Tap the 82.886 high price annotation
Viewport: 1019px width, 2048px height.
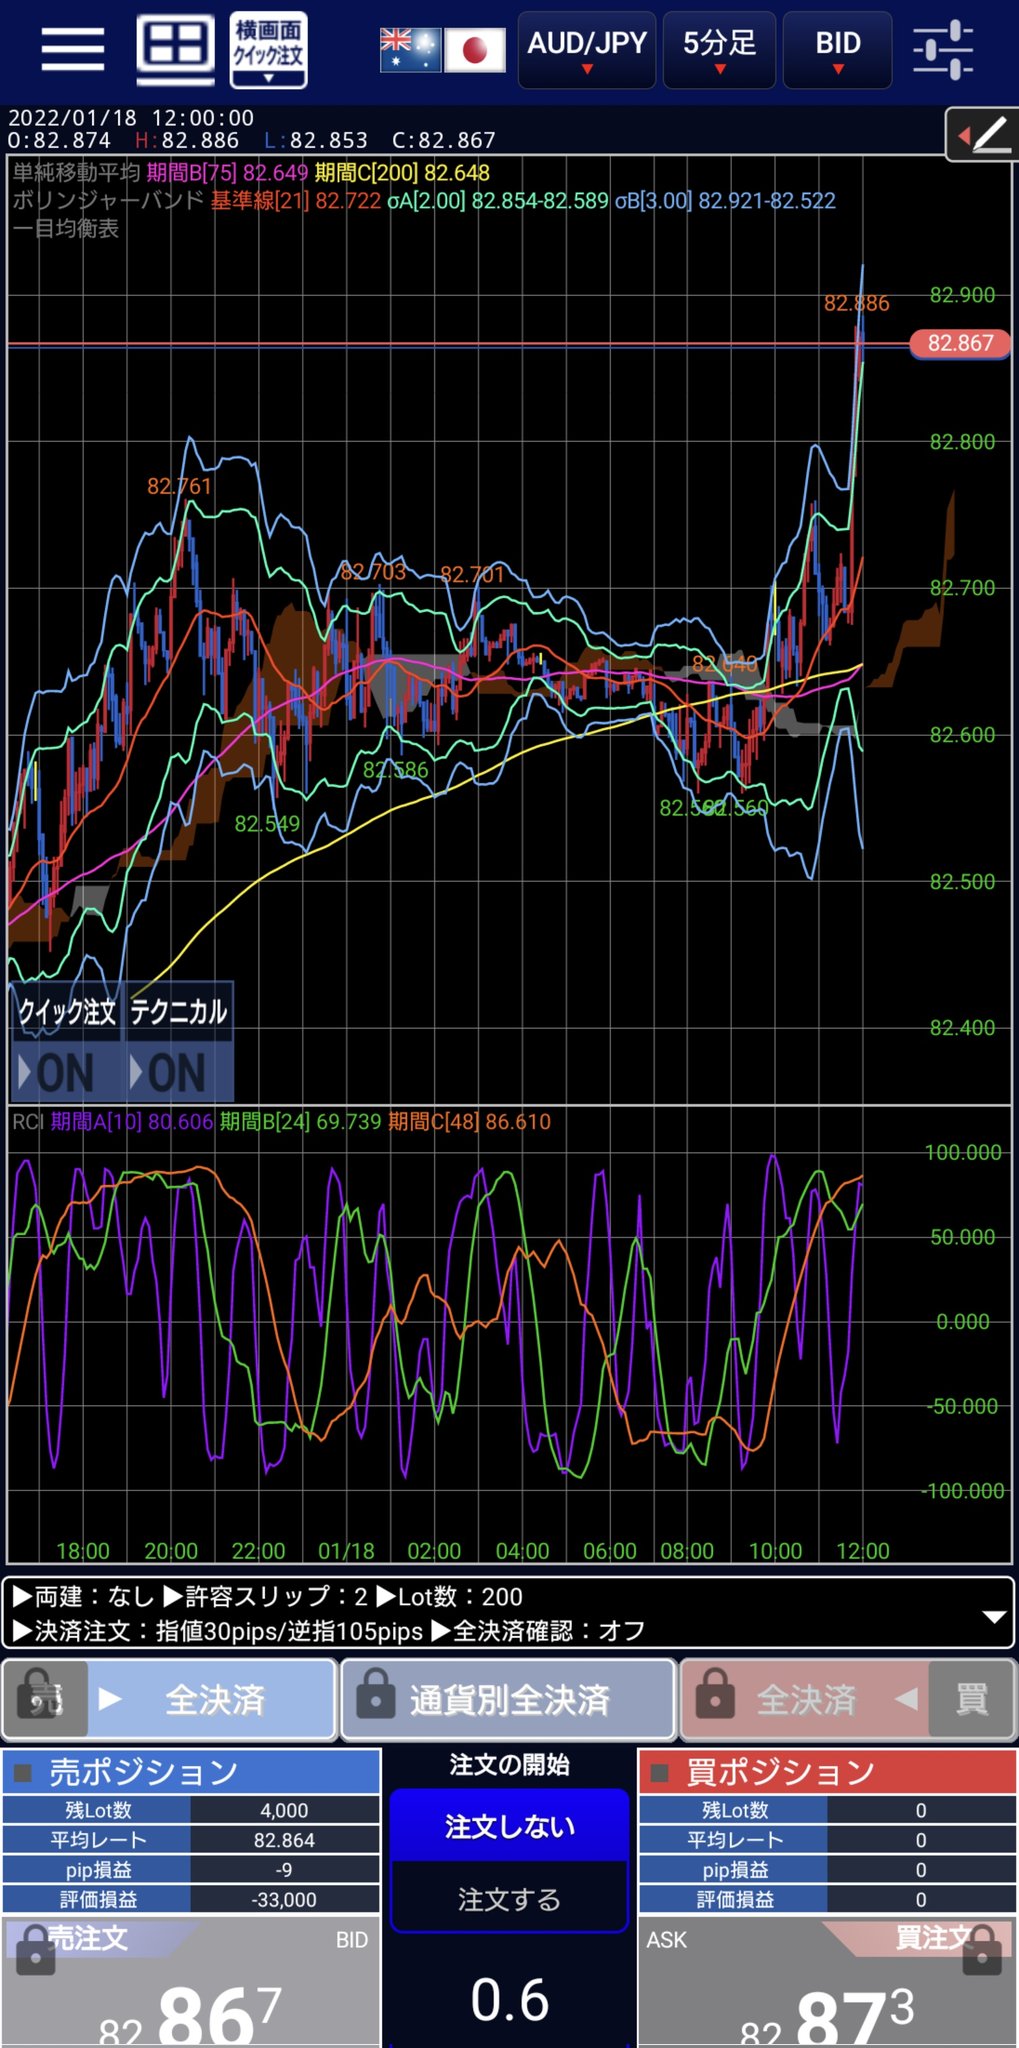click(x=856, y=303)
